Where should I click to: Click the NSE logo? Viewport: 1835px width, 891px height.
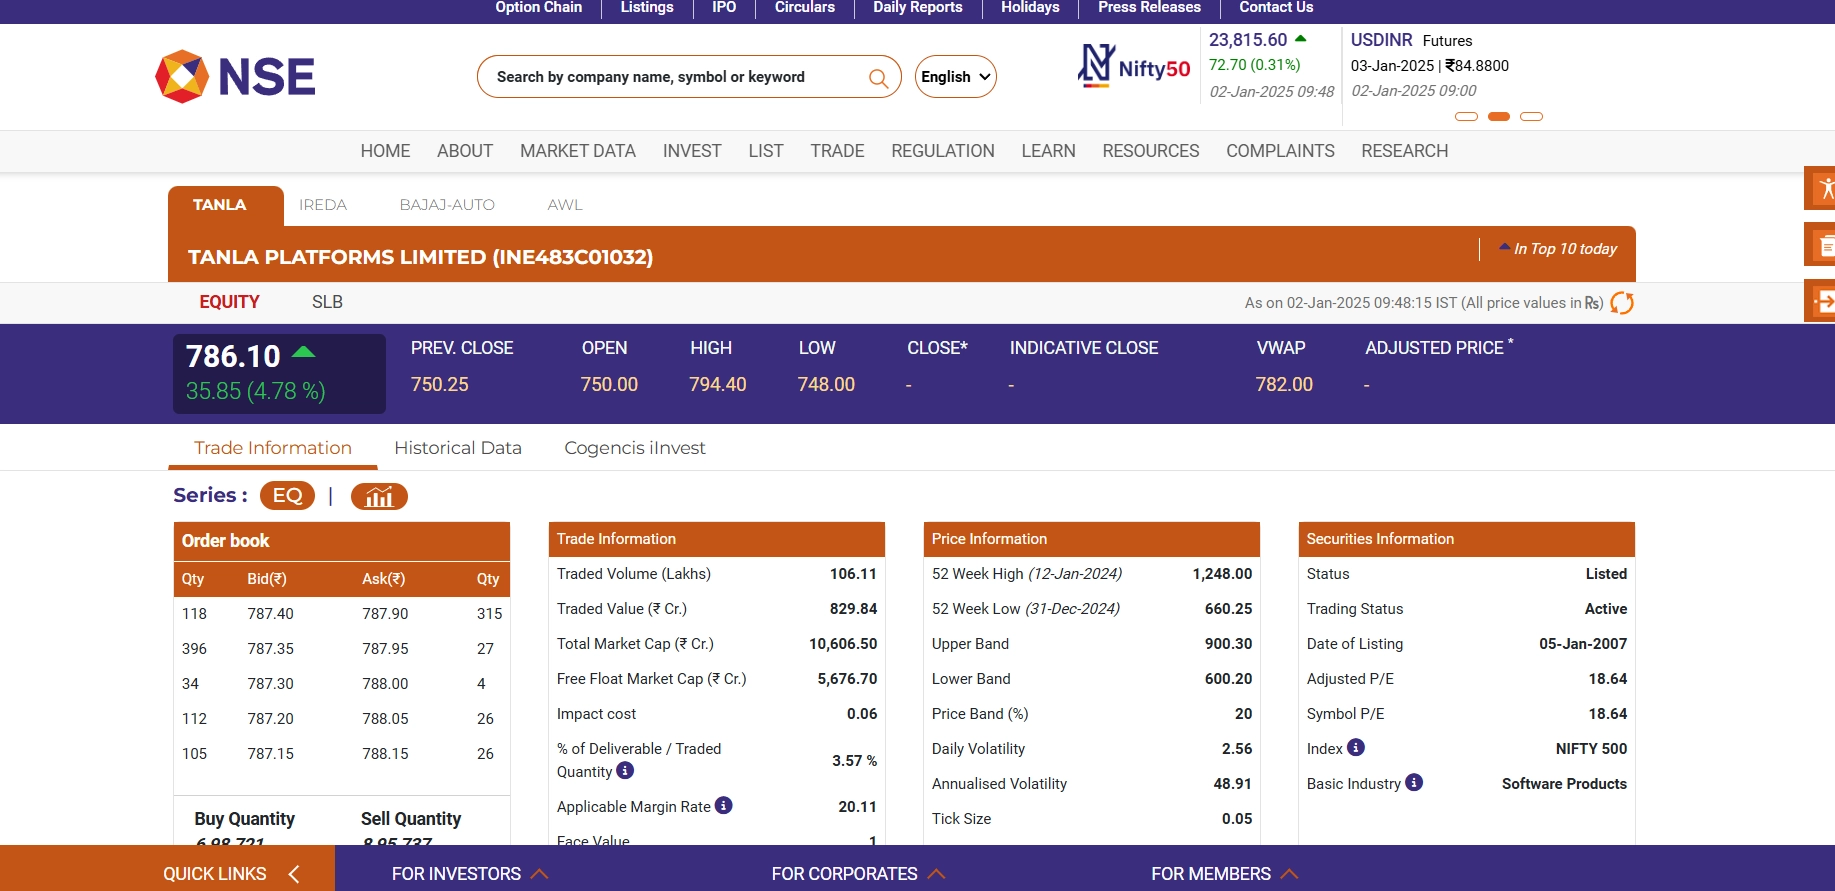[x=235, y=77]
